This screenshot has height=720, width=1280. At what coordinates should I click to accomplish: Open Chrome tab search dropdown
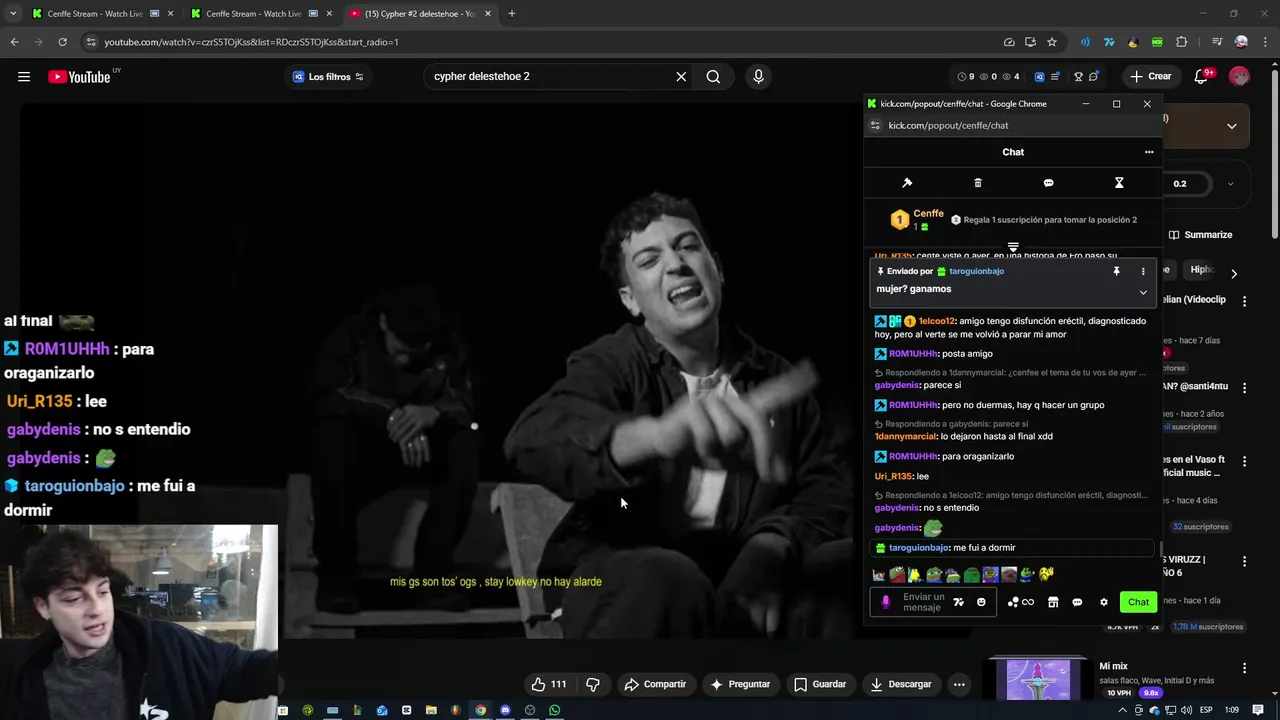[x=12, y=14]
